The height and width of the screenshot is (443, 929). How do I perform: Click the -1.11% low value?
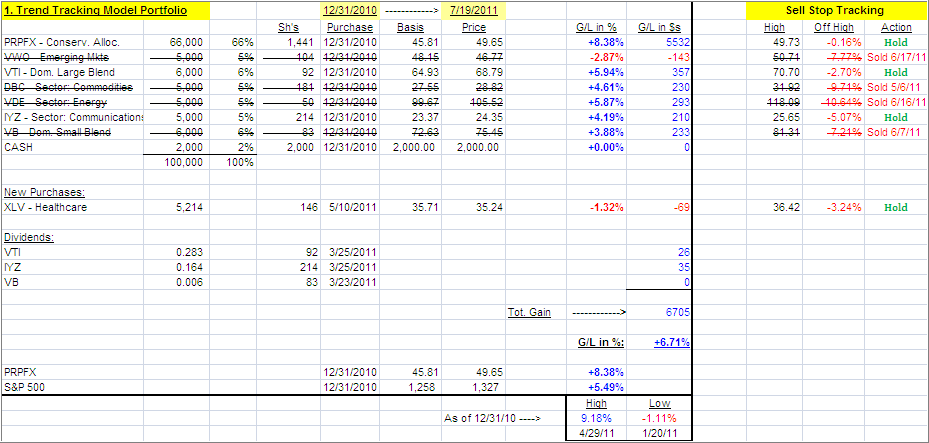(x=659, y=418)
